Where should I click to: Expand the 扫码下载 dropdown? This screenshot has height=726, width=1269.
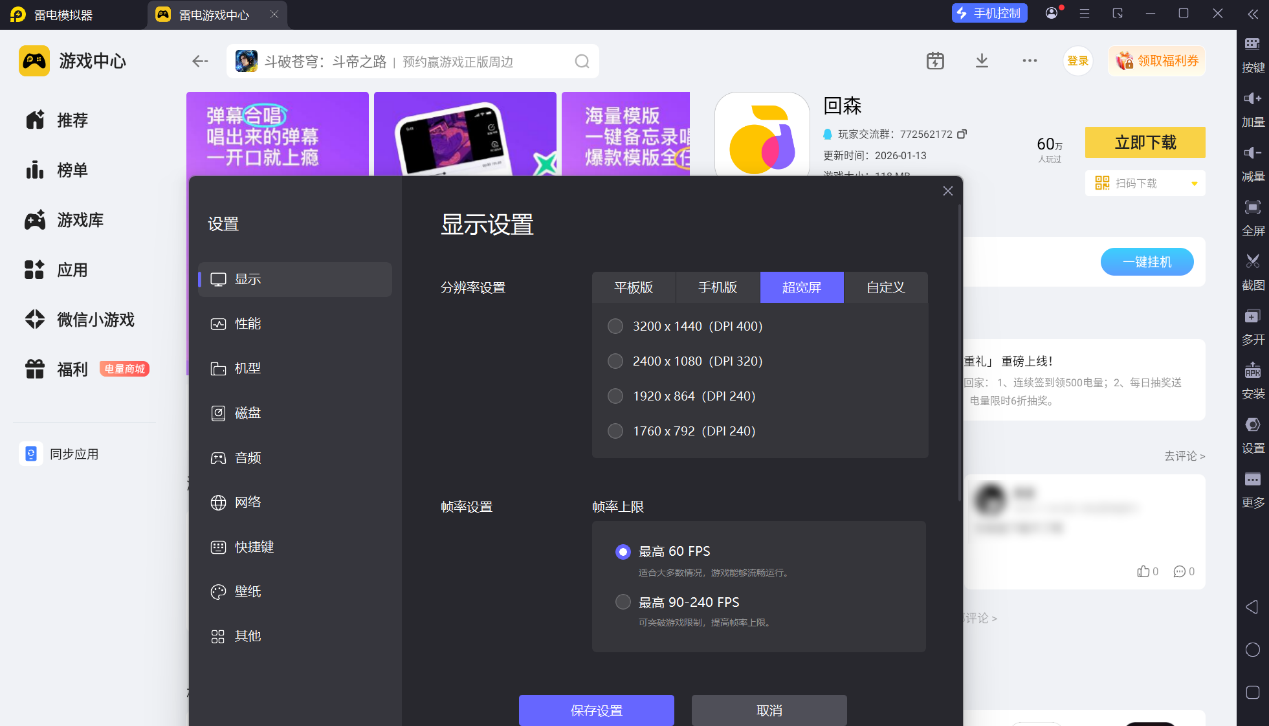point(1194,184)
